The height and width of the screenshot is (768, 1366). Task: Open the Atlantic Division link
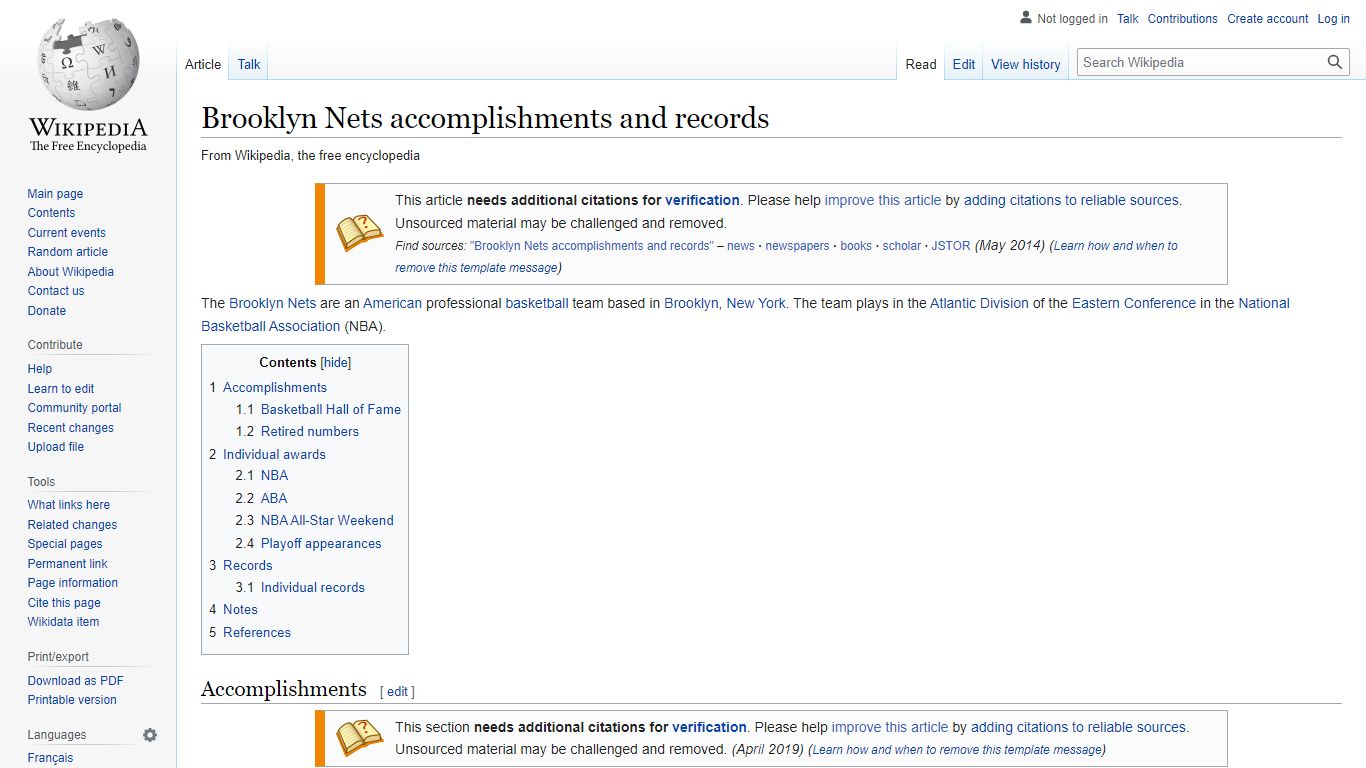pyautogui.click(x=979, y=303)
